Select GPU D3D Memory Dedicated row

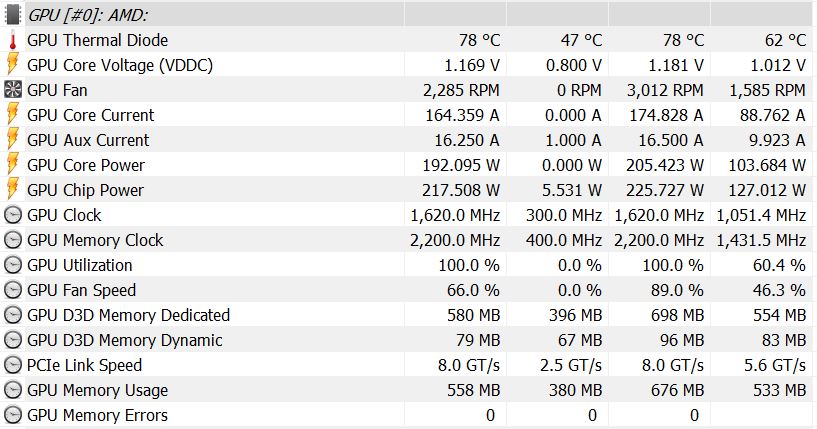tap(128, 315)
